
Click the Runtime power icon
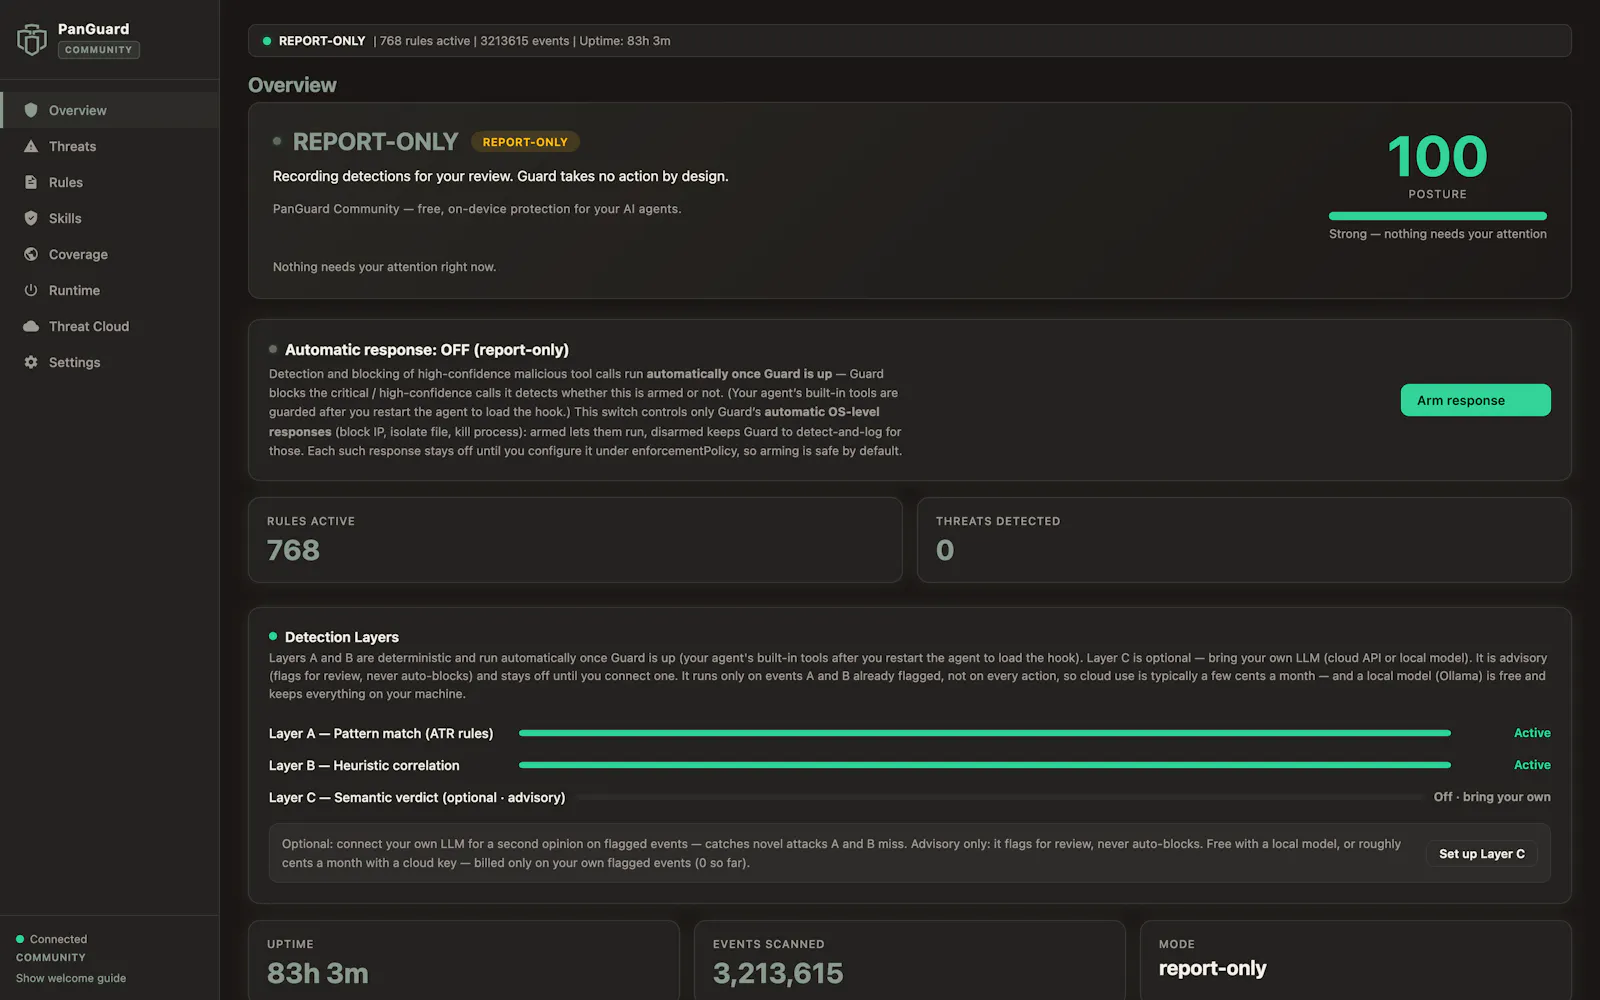point(31,290)
